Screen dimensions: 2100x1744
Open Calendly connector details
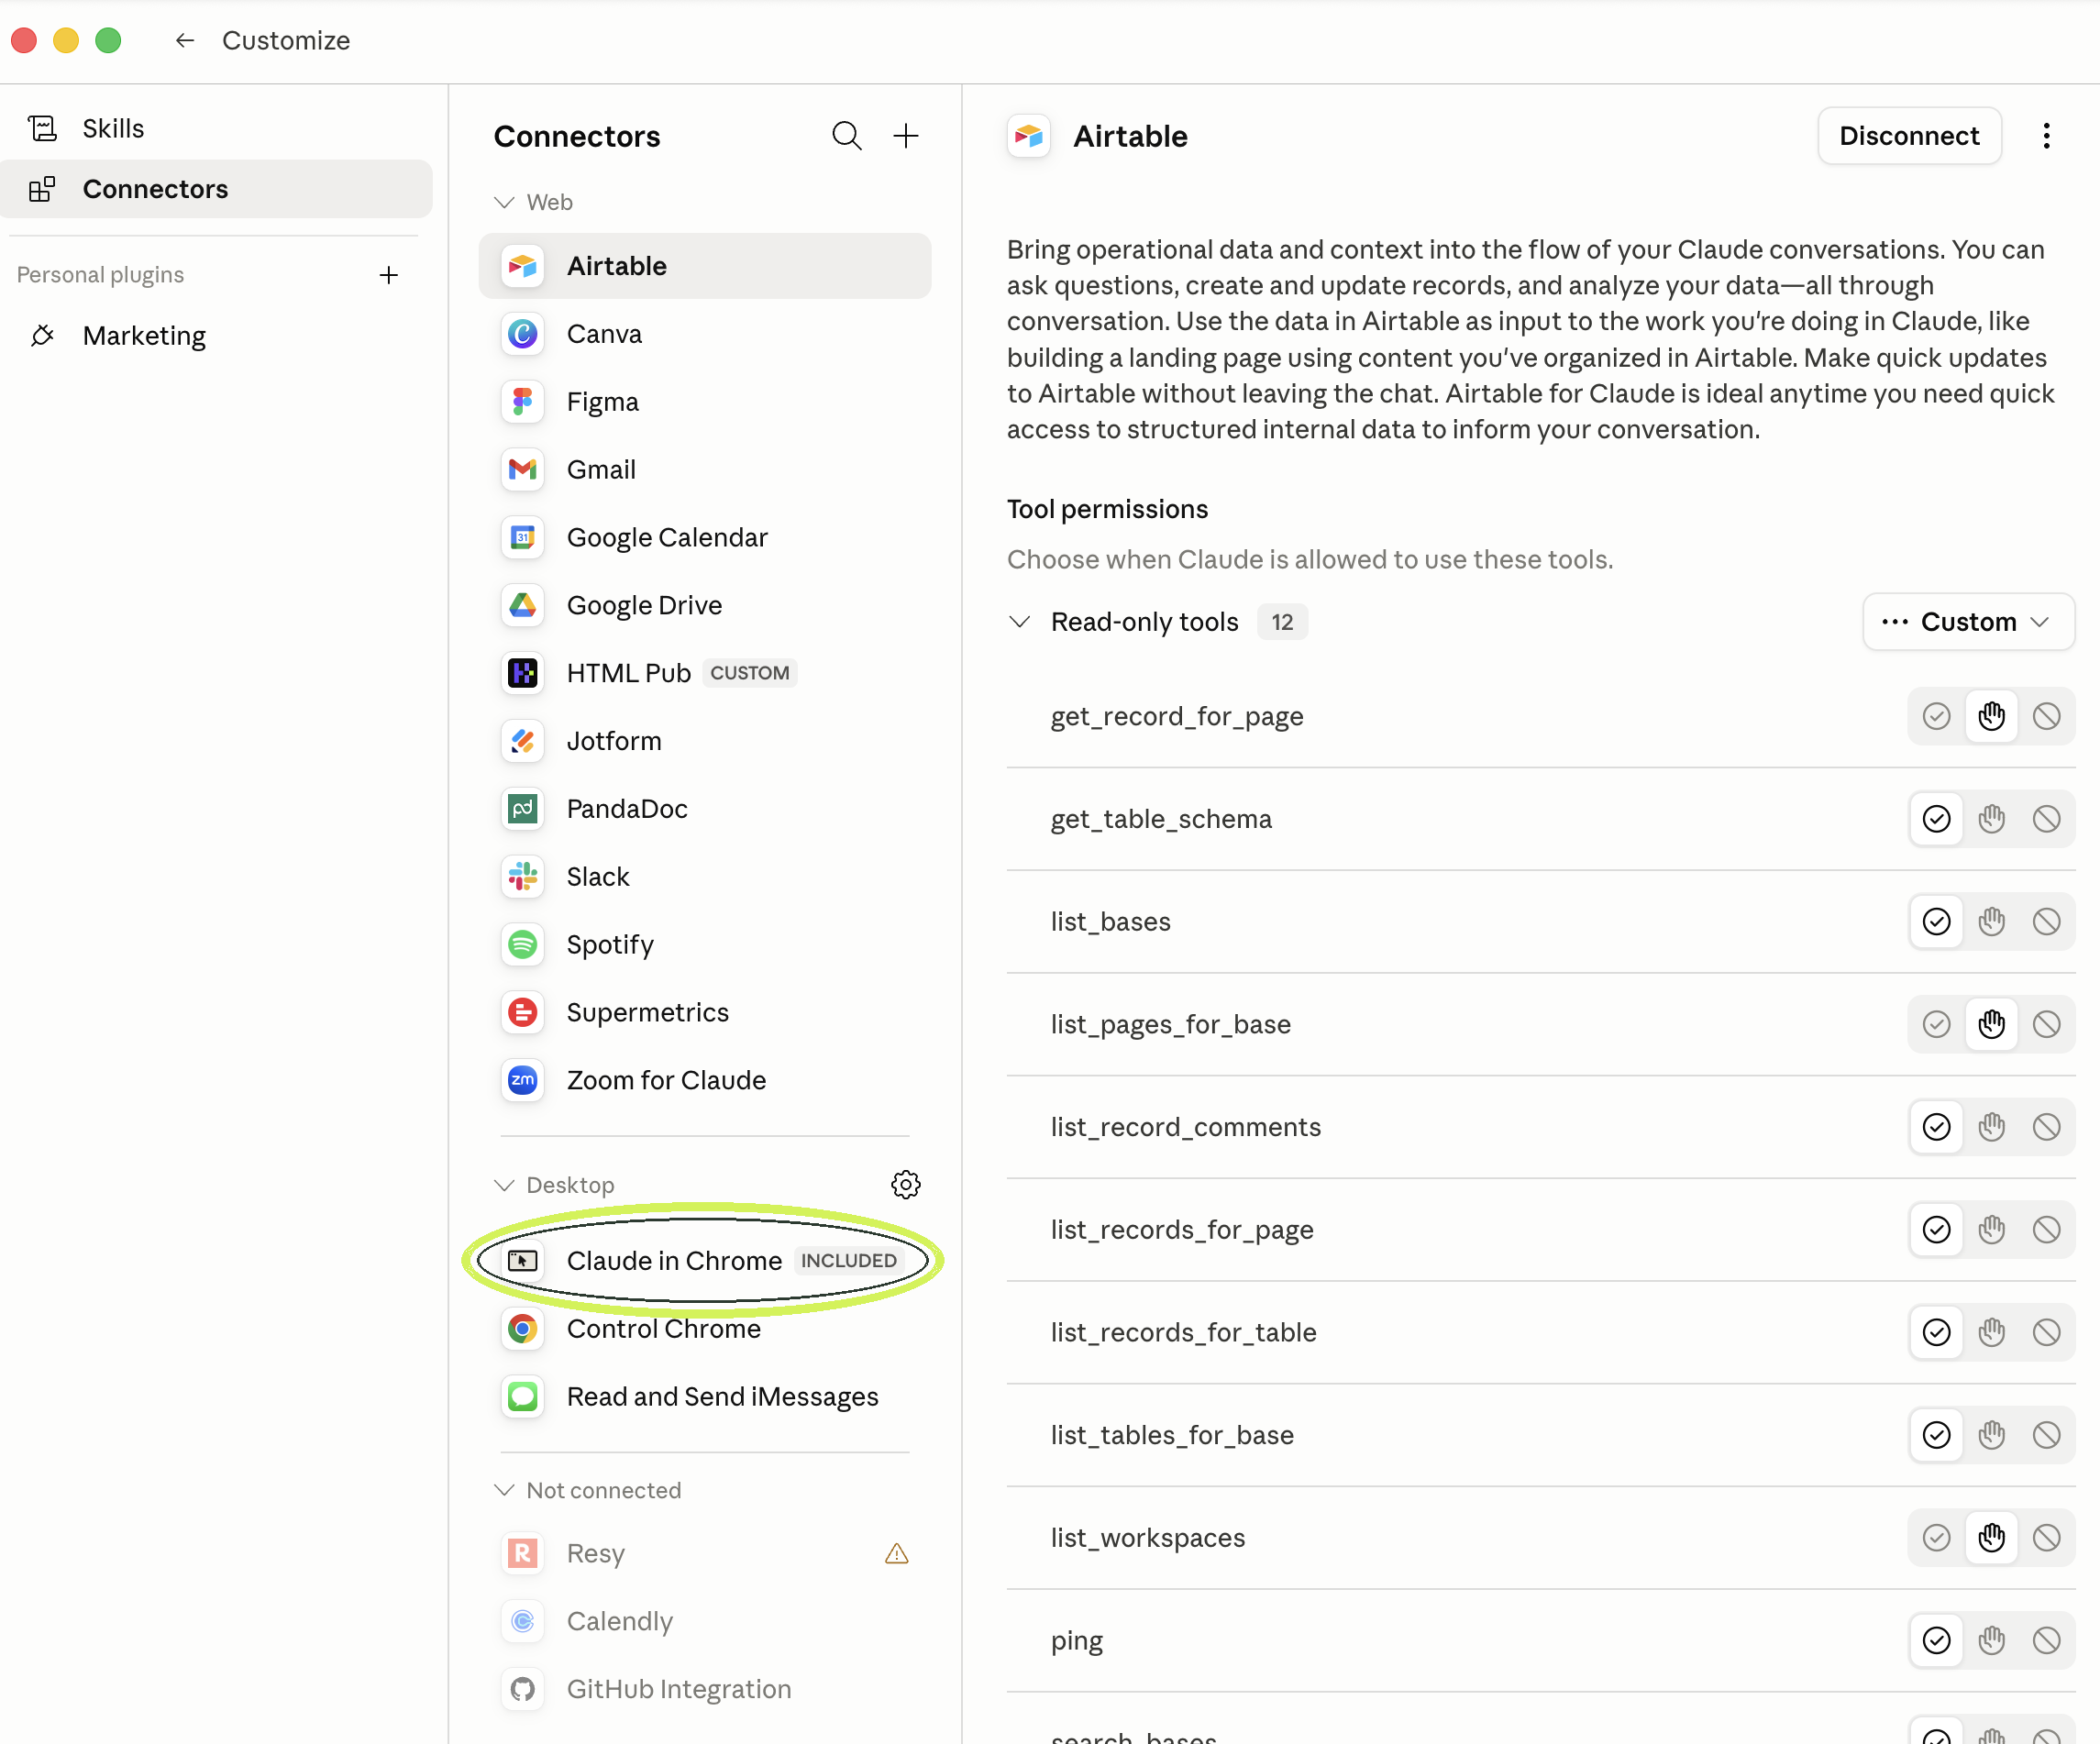point(705,1621)
